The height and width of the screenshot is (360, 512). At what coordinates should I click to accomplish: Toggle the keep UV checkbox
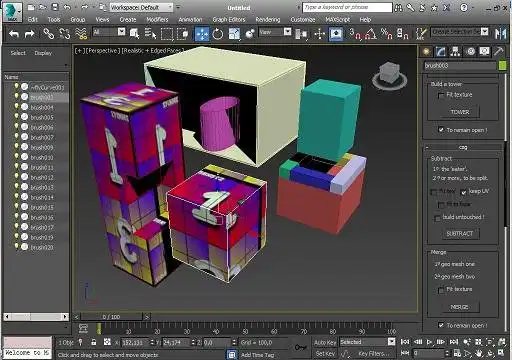pyautogui.click(x=464, y=192)
